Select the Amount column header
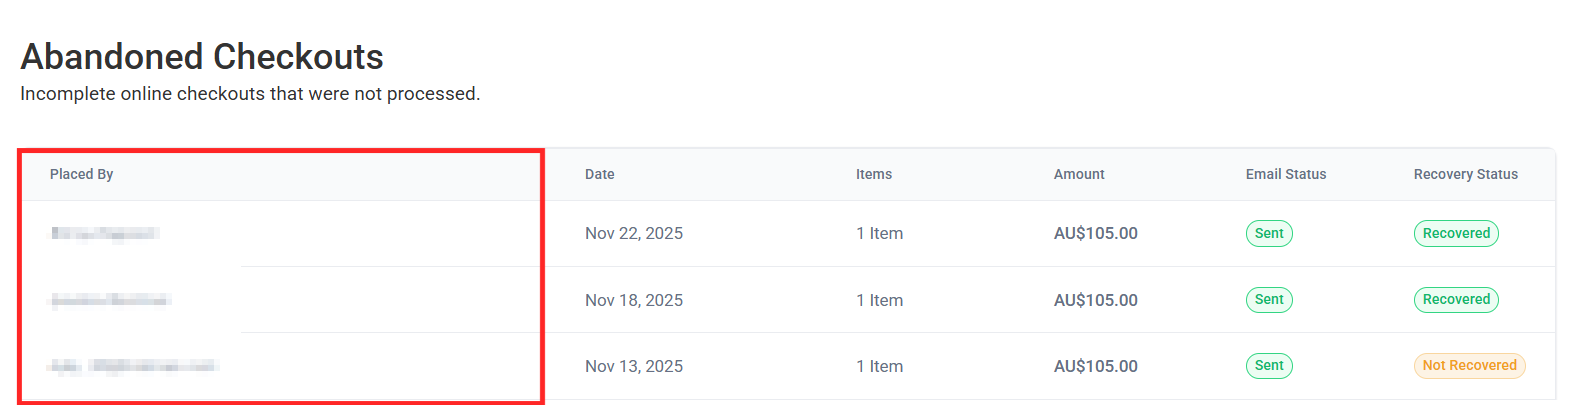Viewport: 1575px width, 405px height. pyautogui.click(x=1078, y=174)
